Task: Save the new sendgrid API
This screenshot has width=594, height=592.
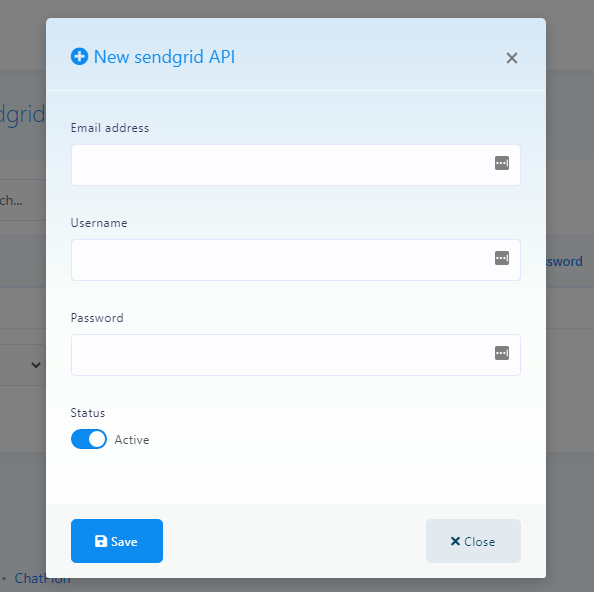Action: 117,541
